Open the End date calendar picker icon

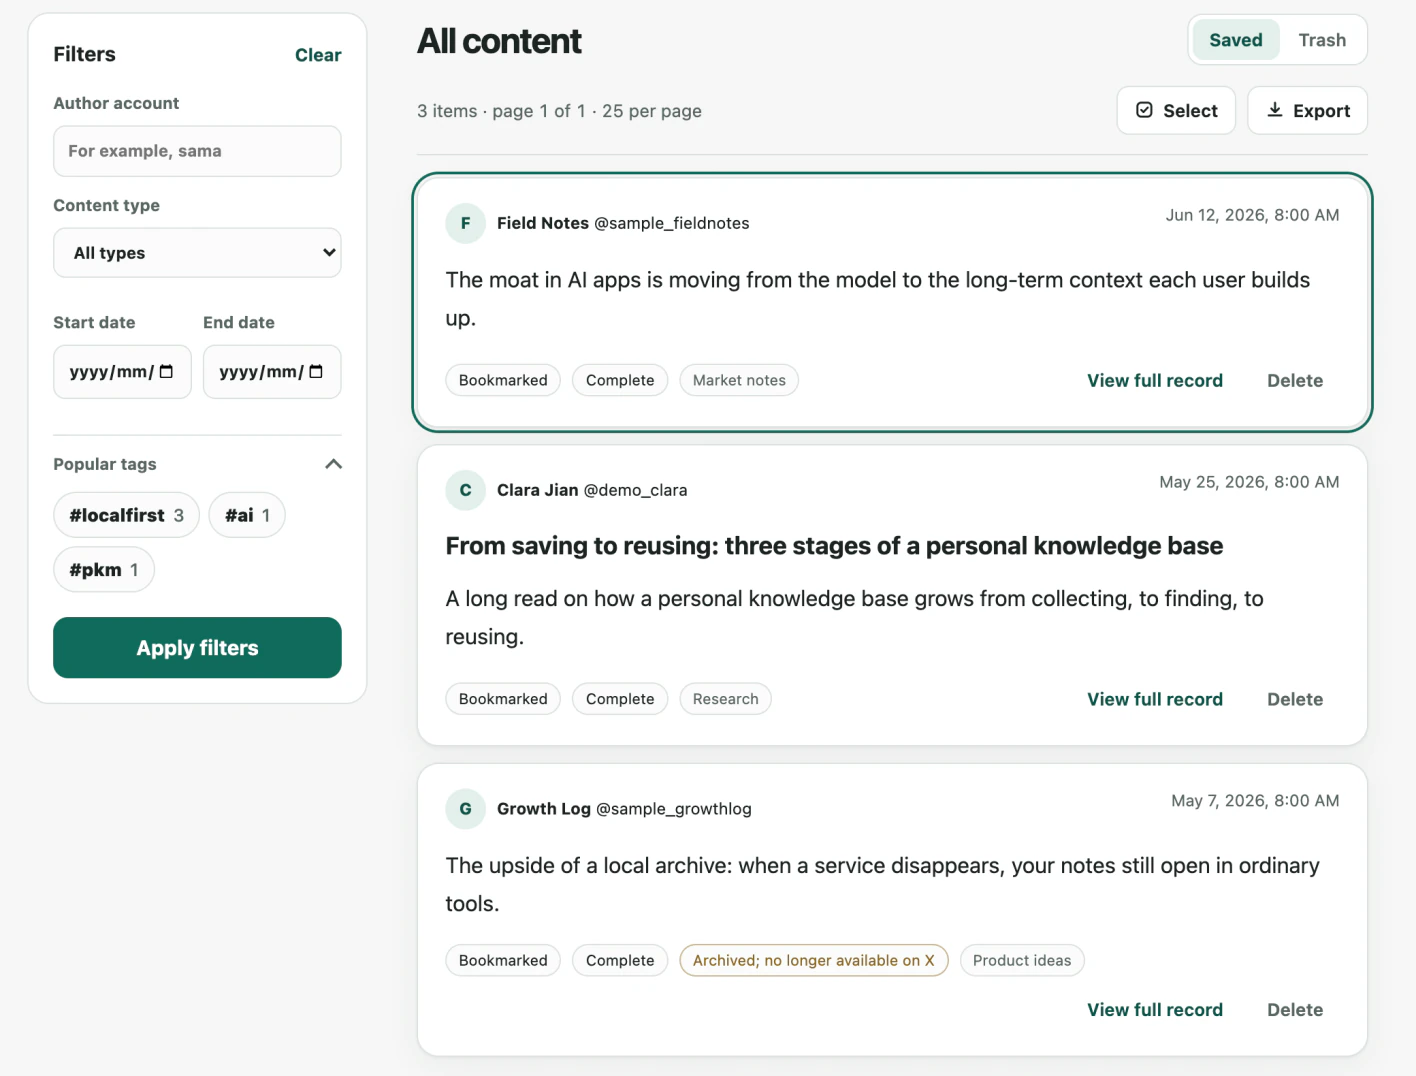(x=316, y=372)
